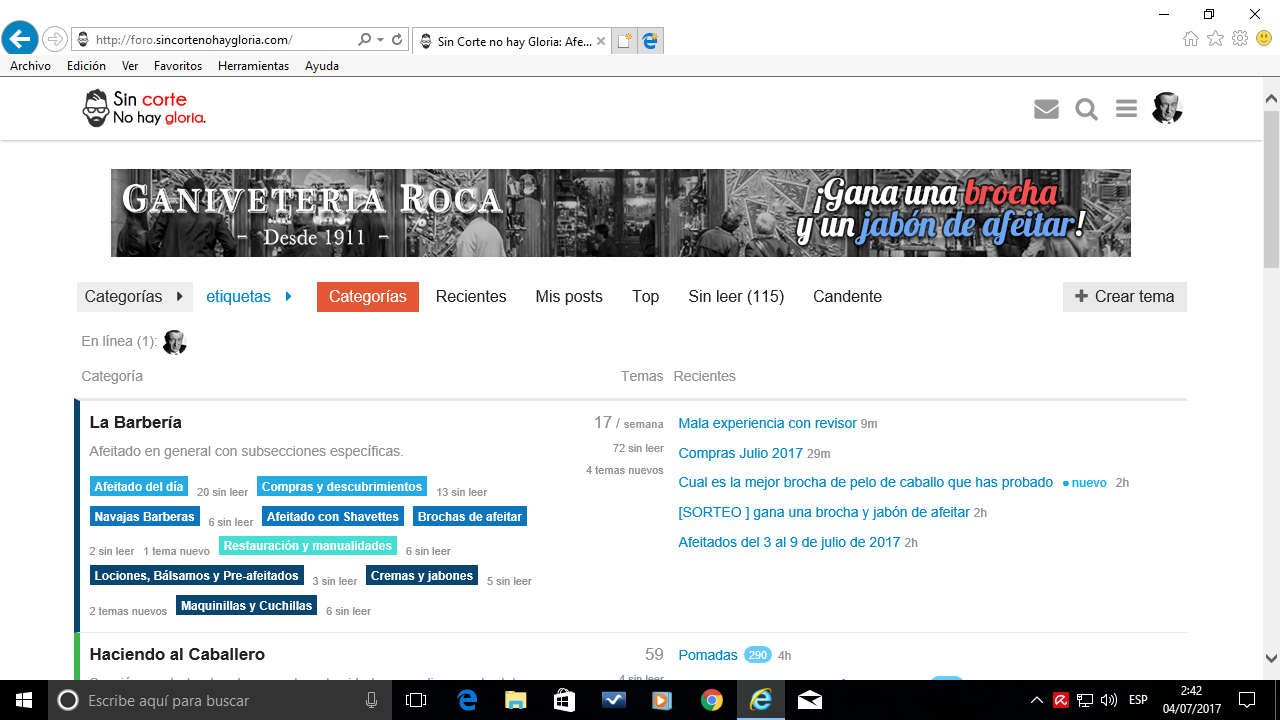Open topic Mala experiencia con revisor
The height and width of the screenshot is (720, 1280).
767,424
